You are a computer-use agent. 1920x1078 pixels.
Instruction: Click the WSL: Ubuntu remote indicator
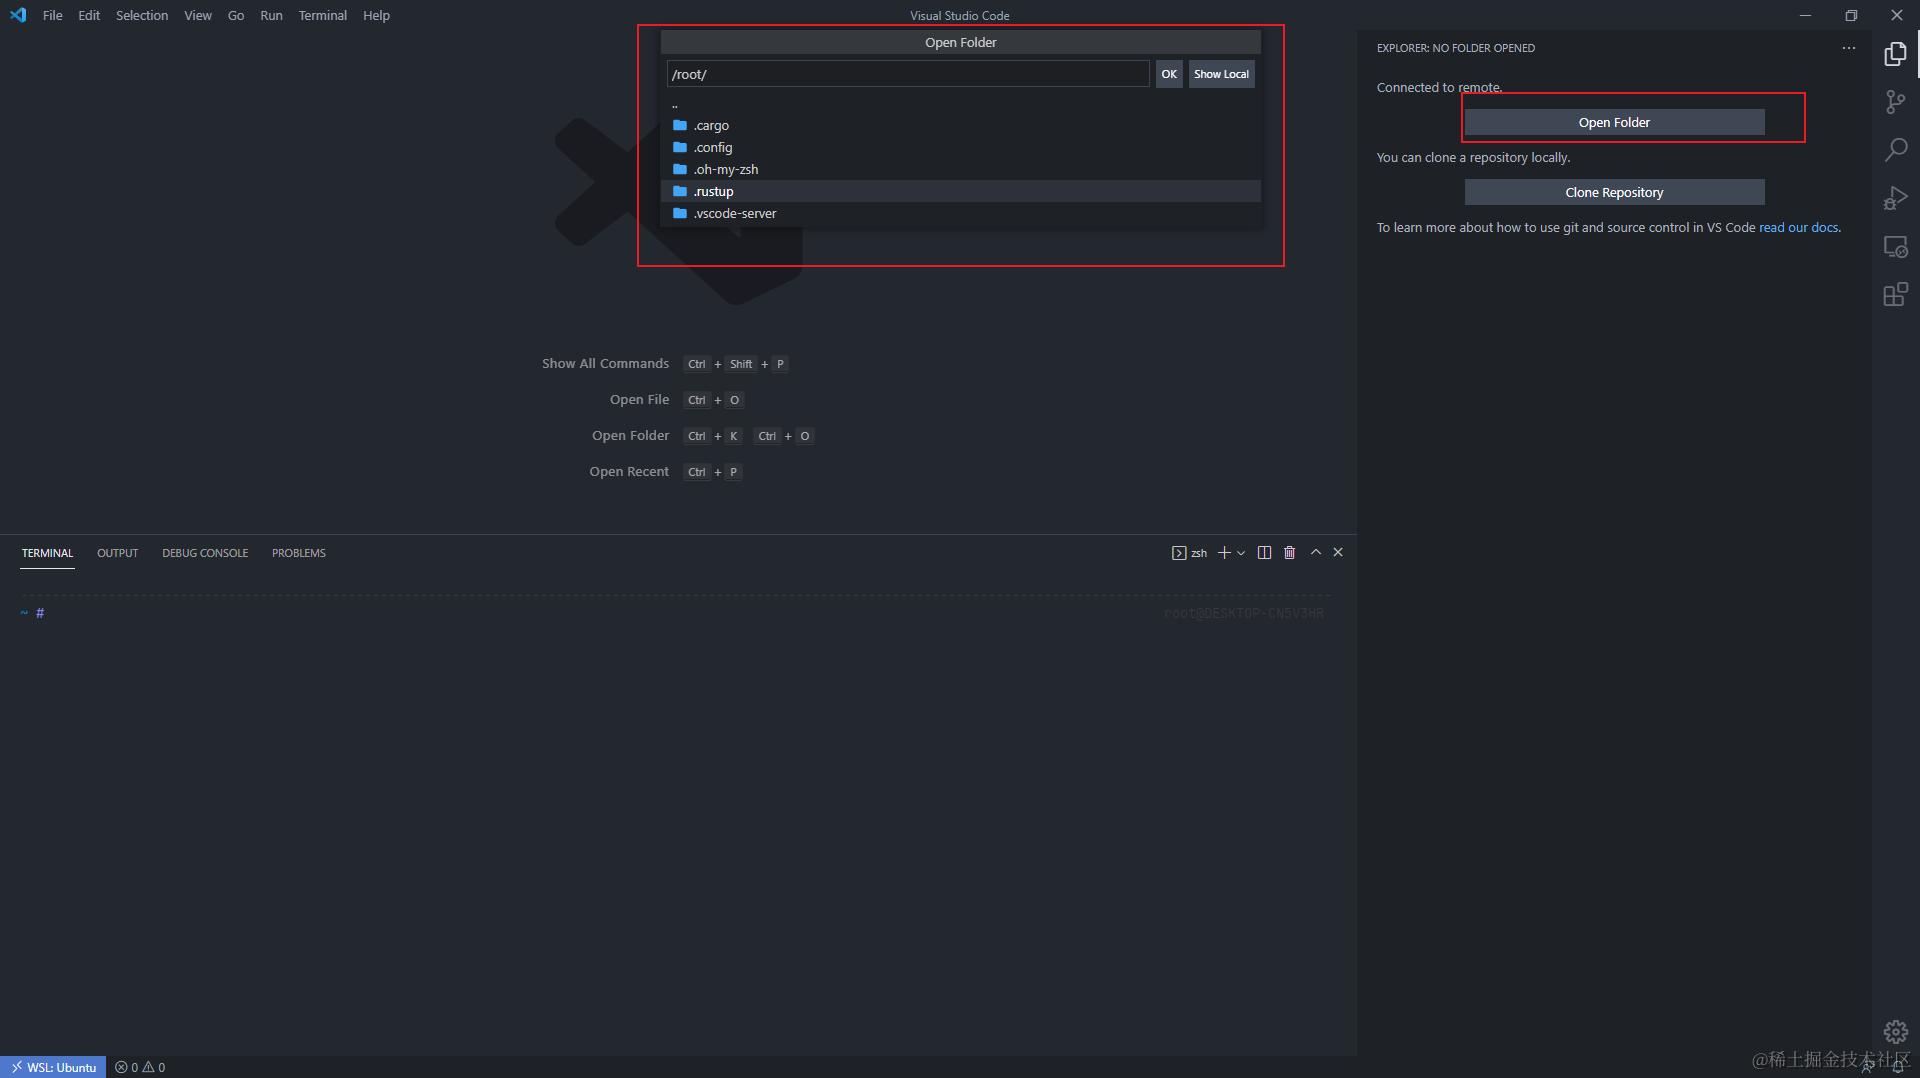pos(53,1067)
